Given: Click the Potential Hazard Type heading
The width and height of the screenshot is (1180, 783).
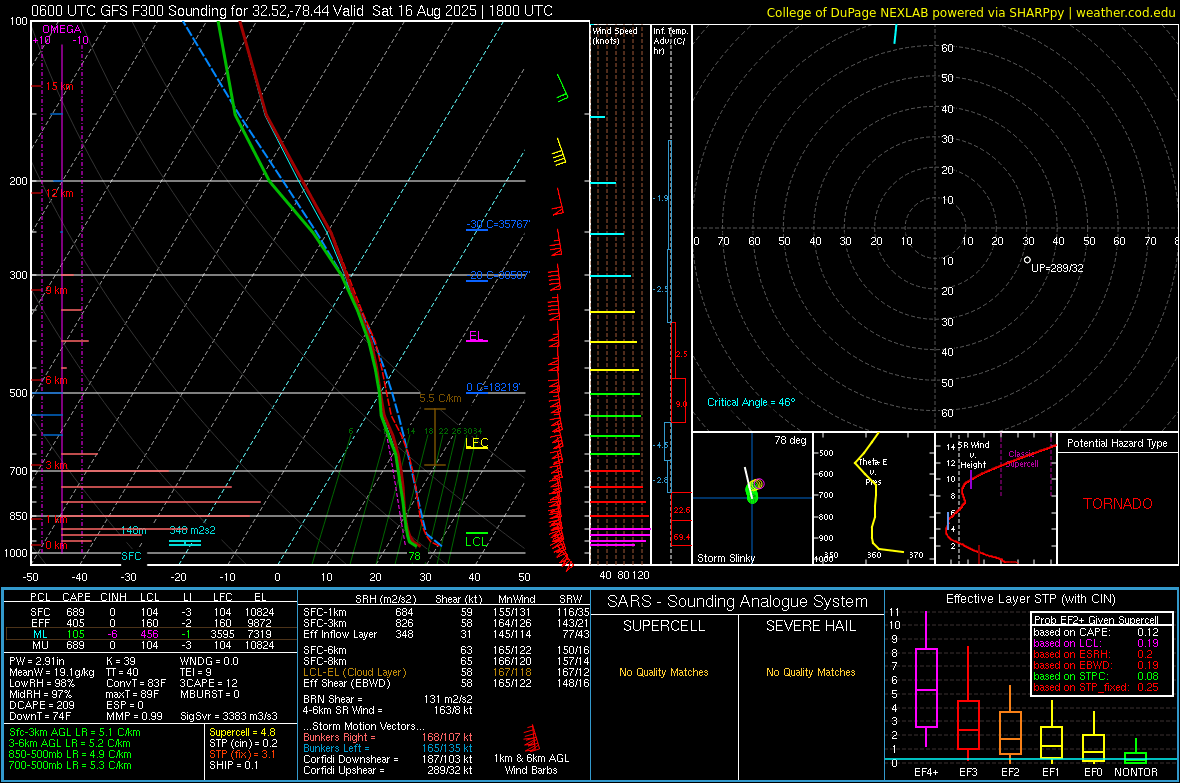Looking at the screenshot, I should pyautogui.click(x=1118, y=443).
